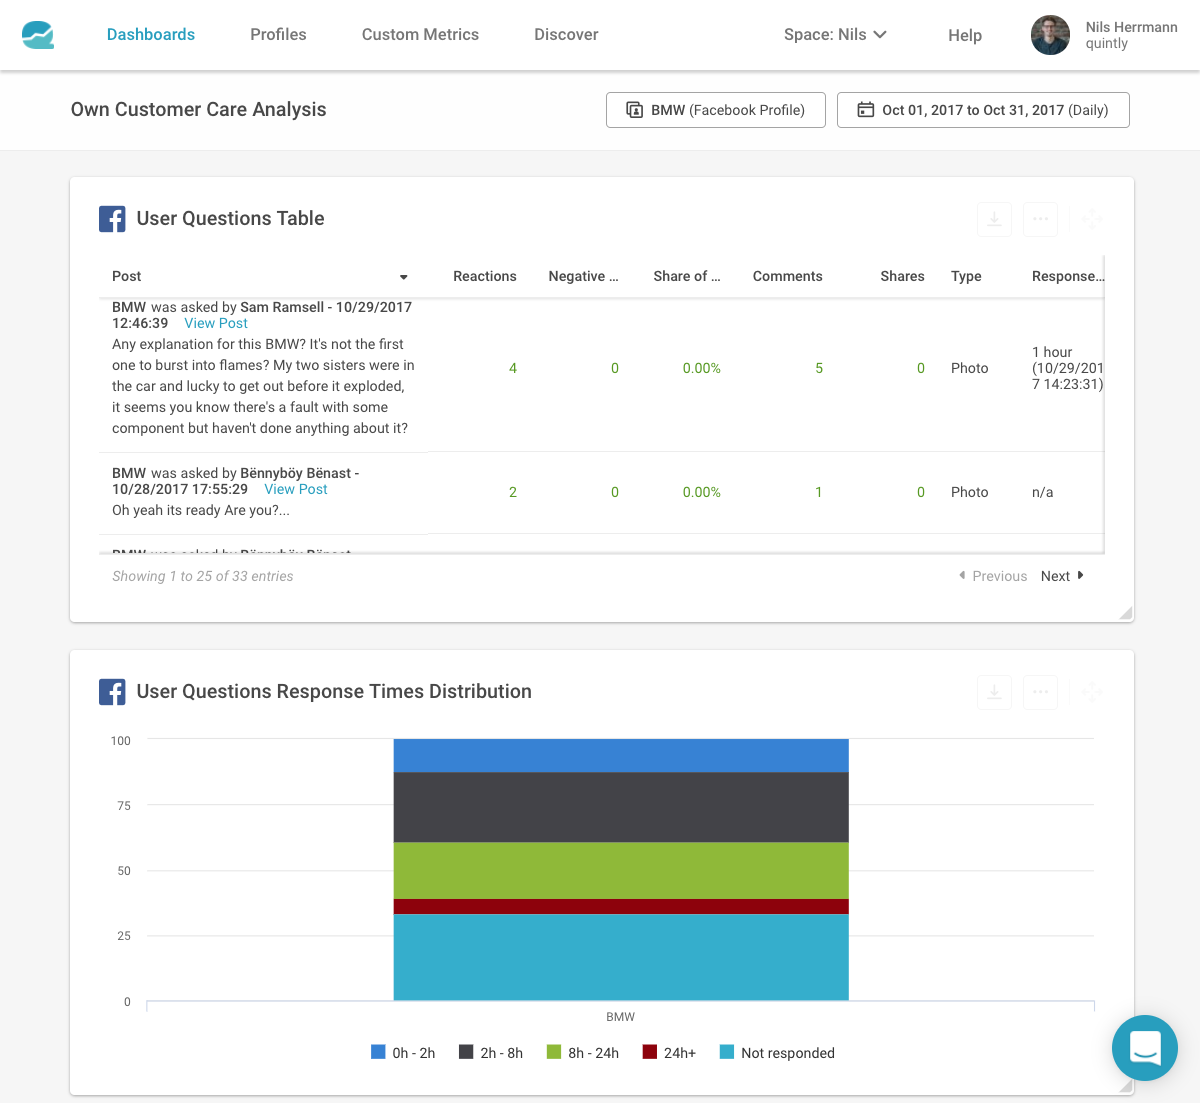
Task: Click the blue 0h - 2h bar segment
Action: [621, 755]
